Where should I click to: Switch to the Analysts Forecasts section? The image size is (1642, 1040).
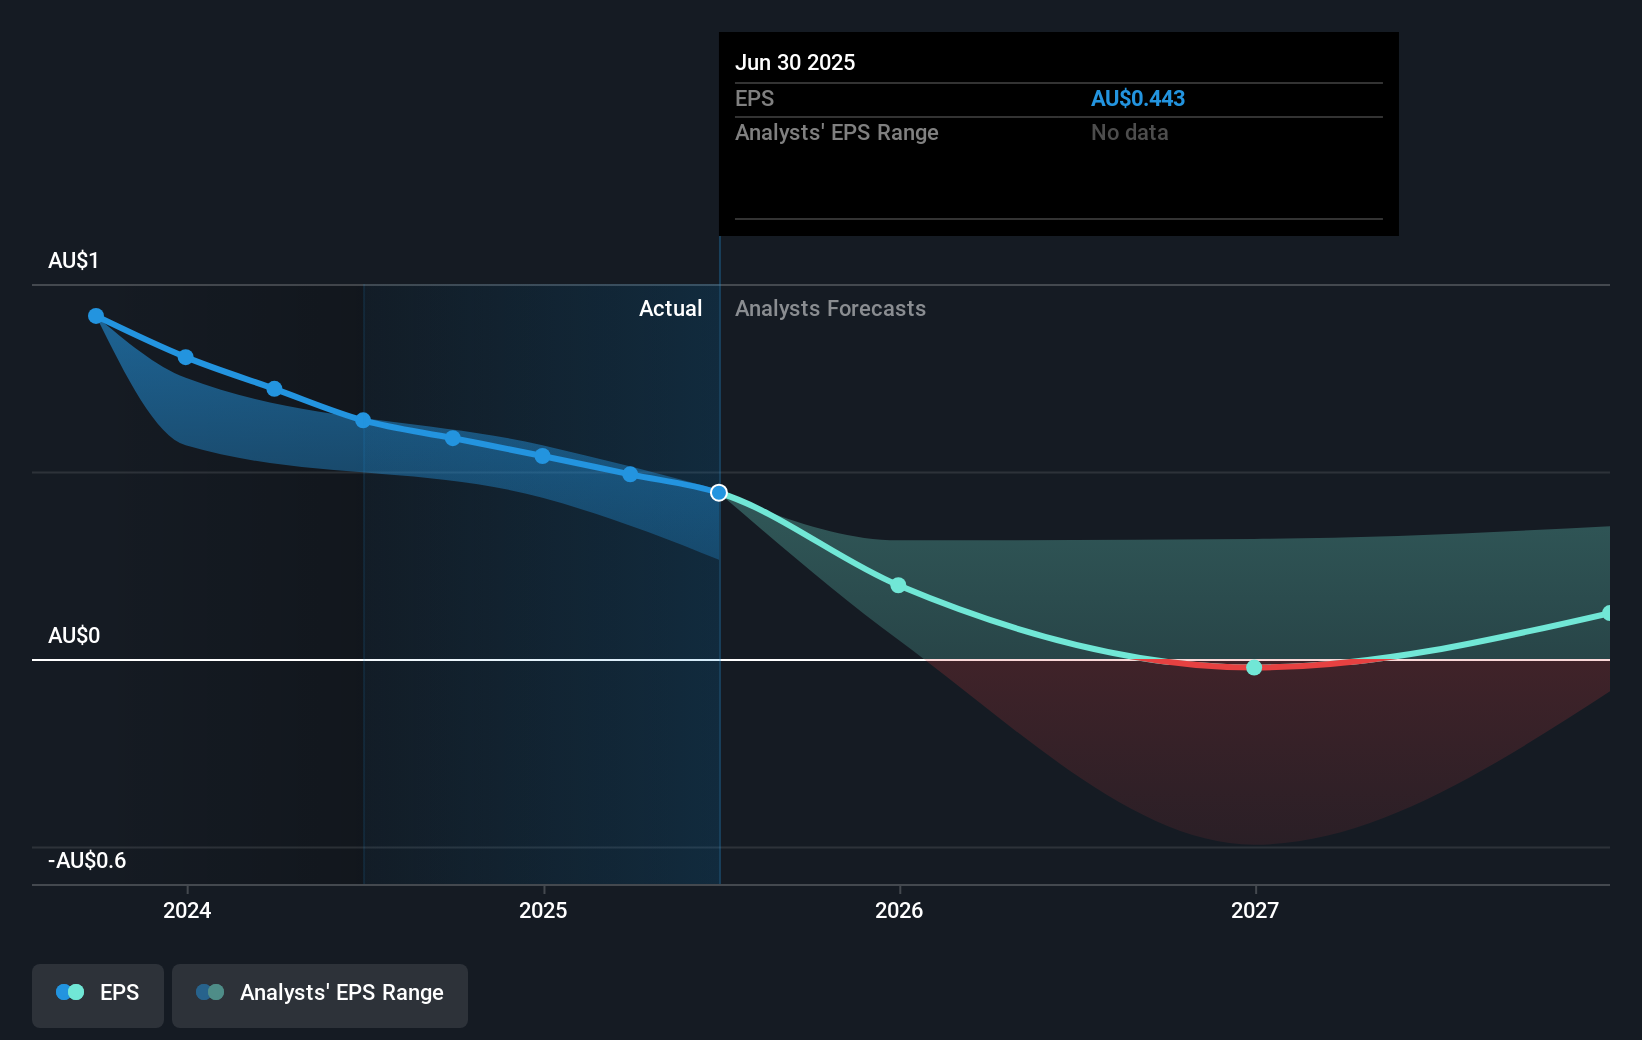point(830,308)
